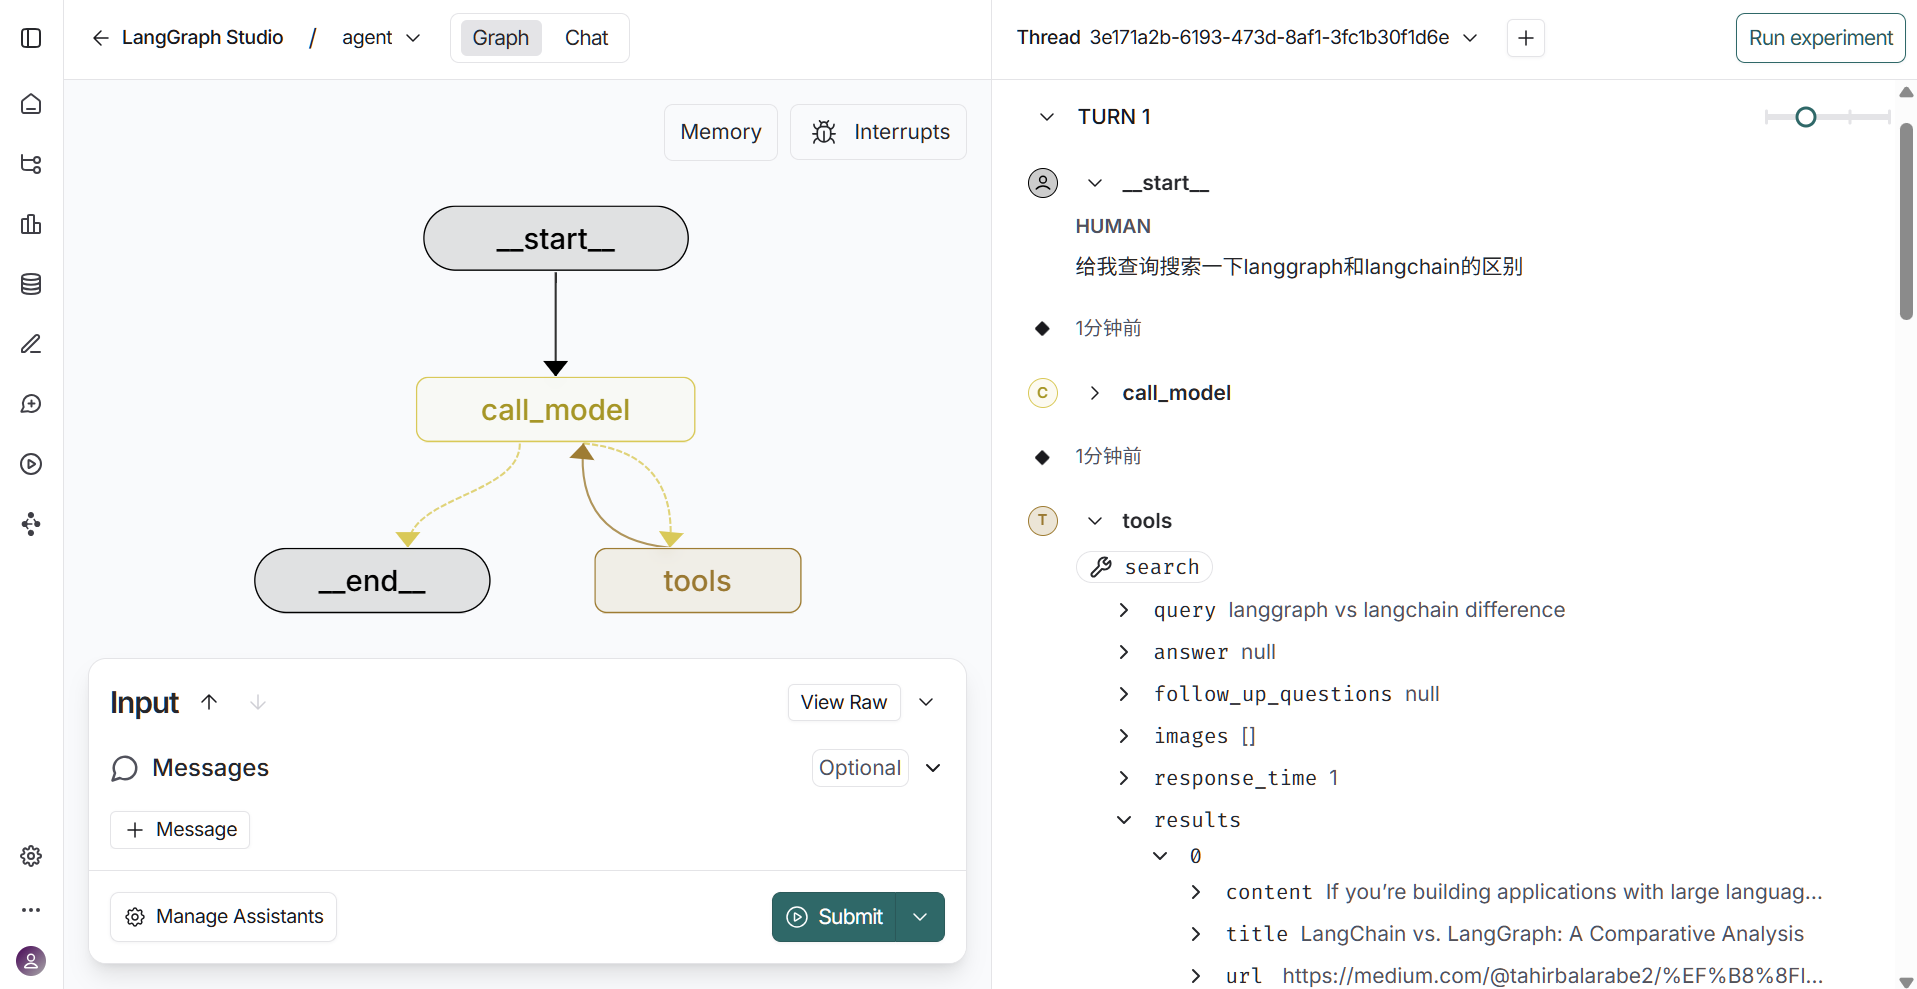Click the C badge beside call_model

(1043, 393)
